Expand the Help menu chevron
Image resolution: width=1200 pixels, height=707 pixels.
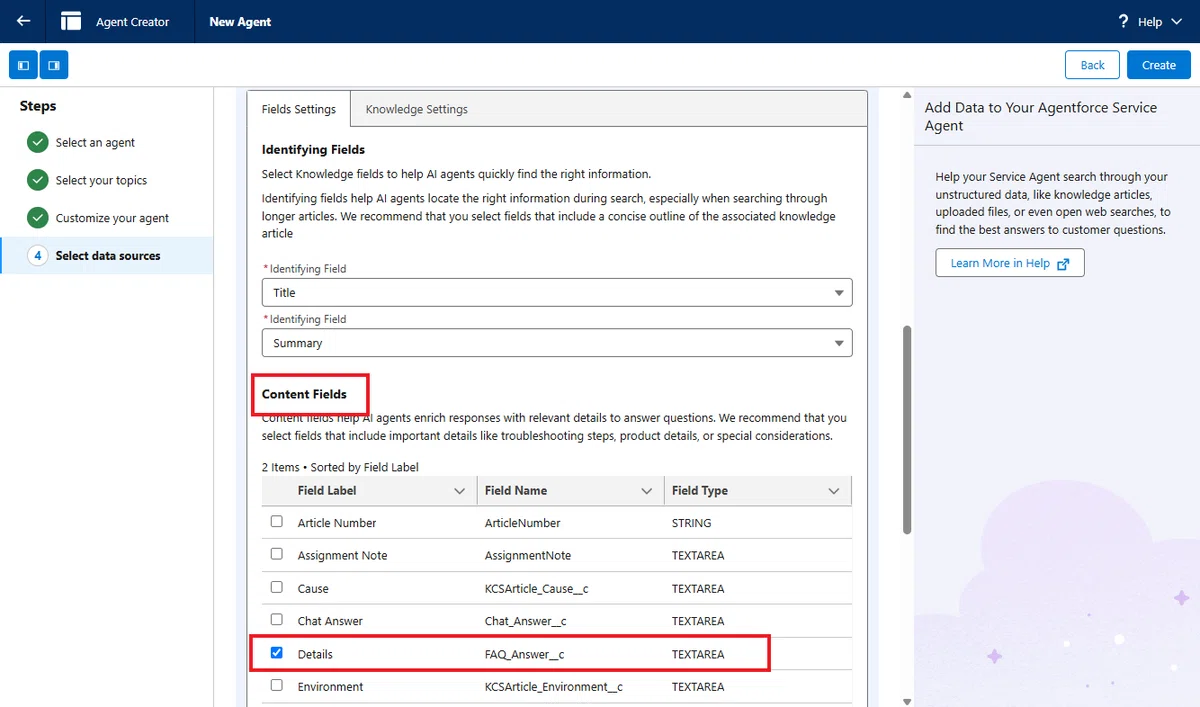tap(1176, 21)
